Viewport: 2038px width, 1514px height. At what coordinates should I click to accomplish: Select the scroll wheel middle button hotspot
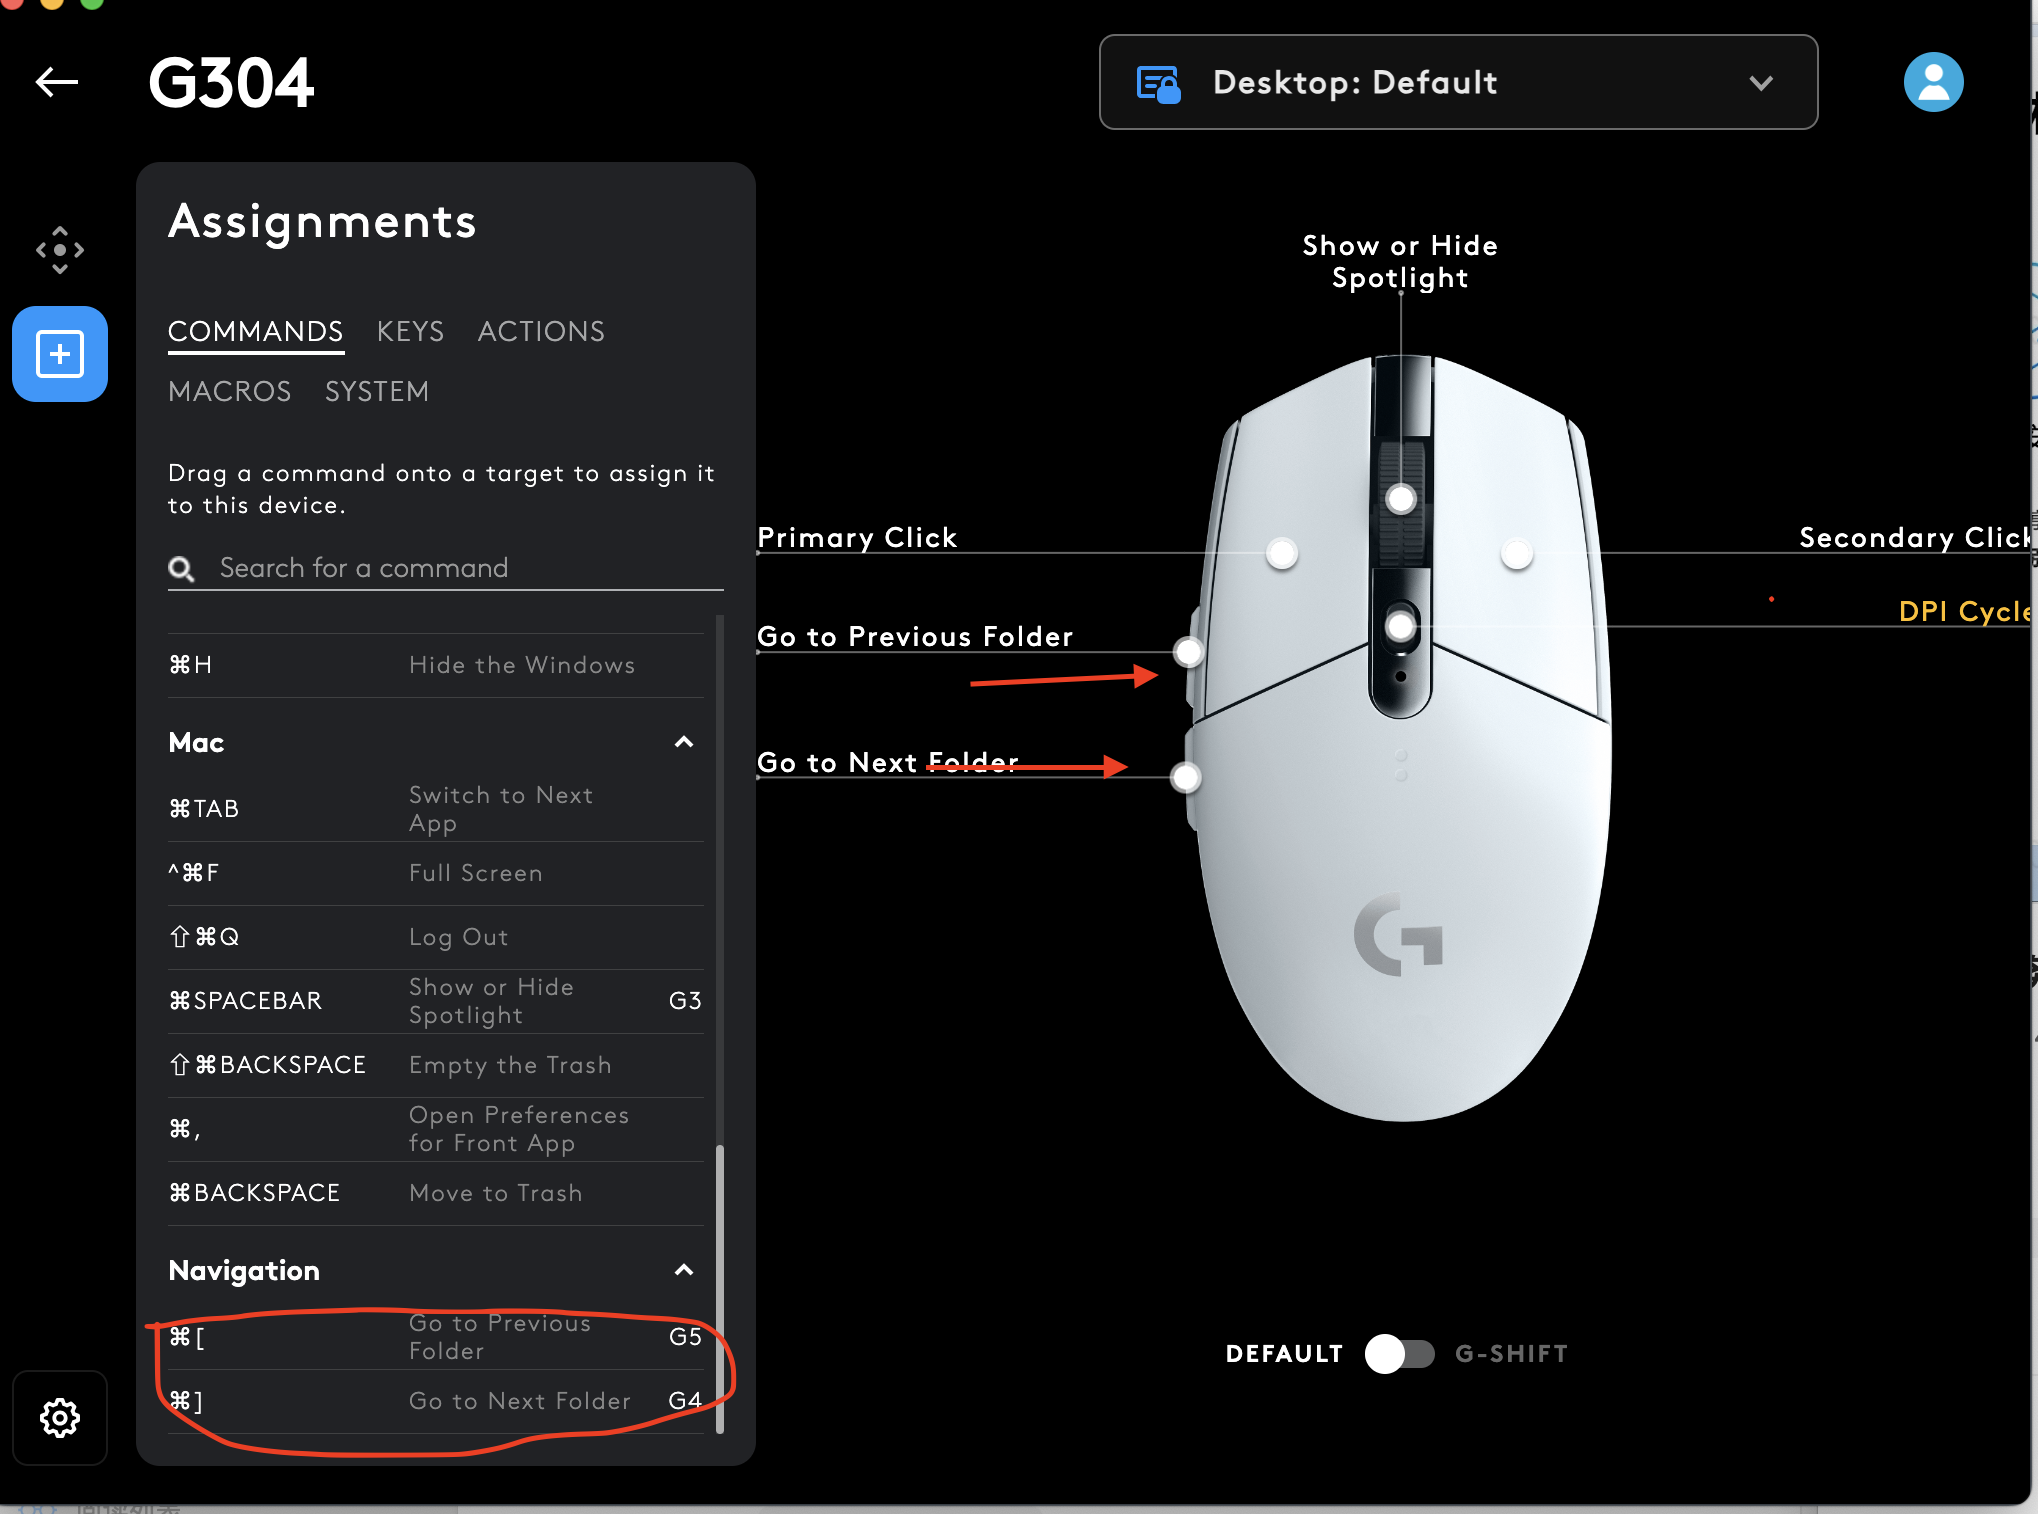click(x=1401, y=498)
